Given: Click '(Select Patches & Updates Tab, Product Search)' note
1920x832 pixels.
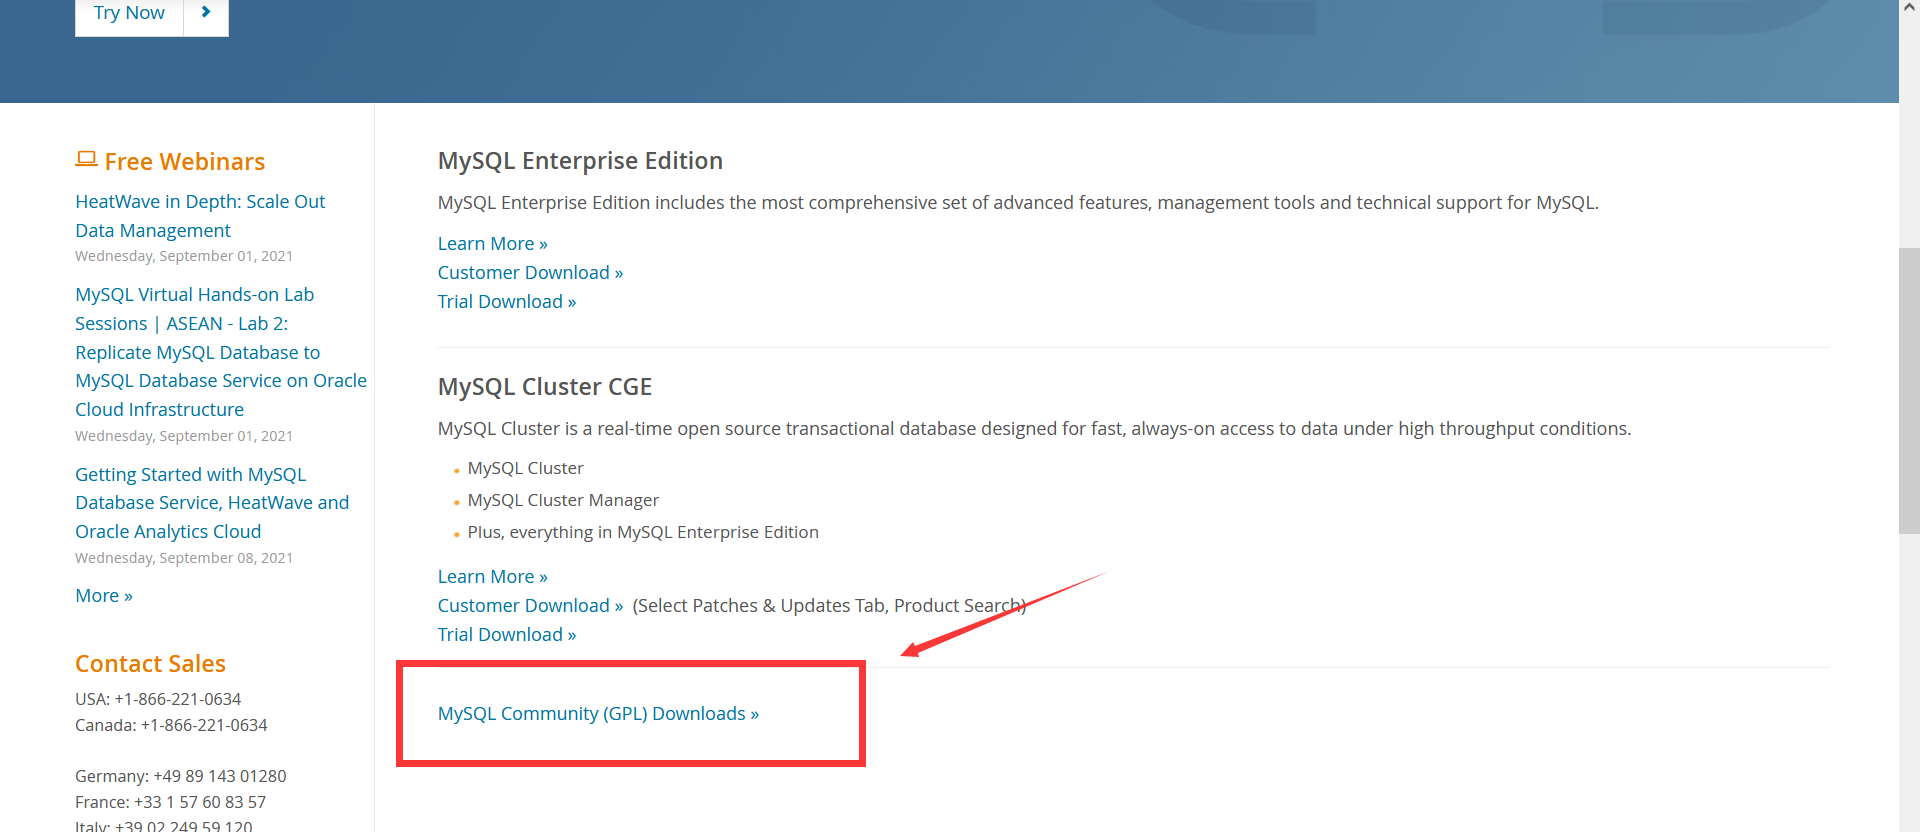Looking at the screenshot, I should pyautogui.click(x=829, y=606).
